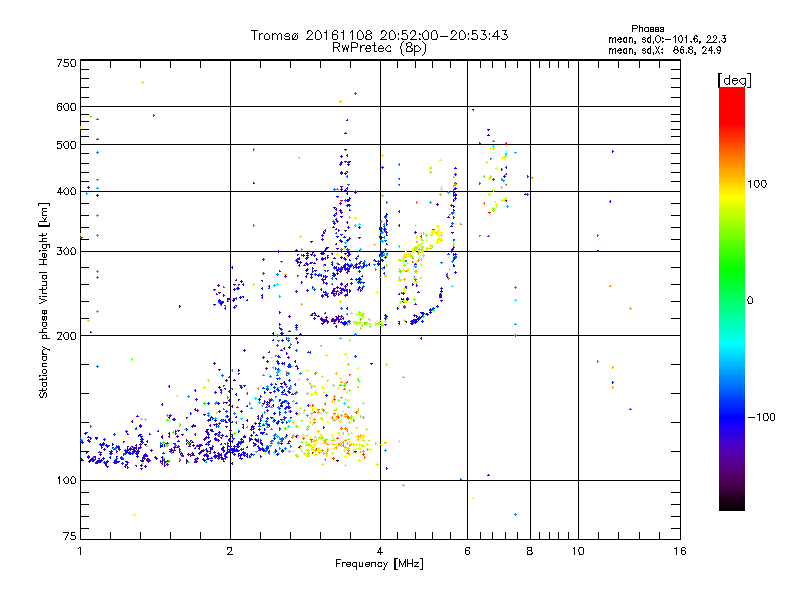Click the "Frequency [MHz]" axis label

[x=379, y=564]
